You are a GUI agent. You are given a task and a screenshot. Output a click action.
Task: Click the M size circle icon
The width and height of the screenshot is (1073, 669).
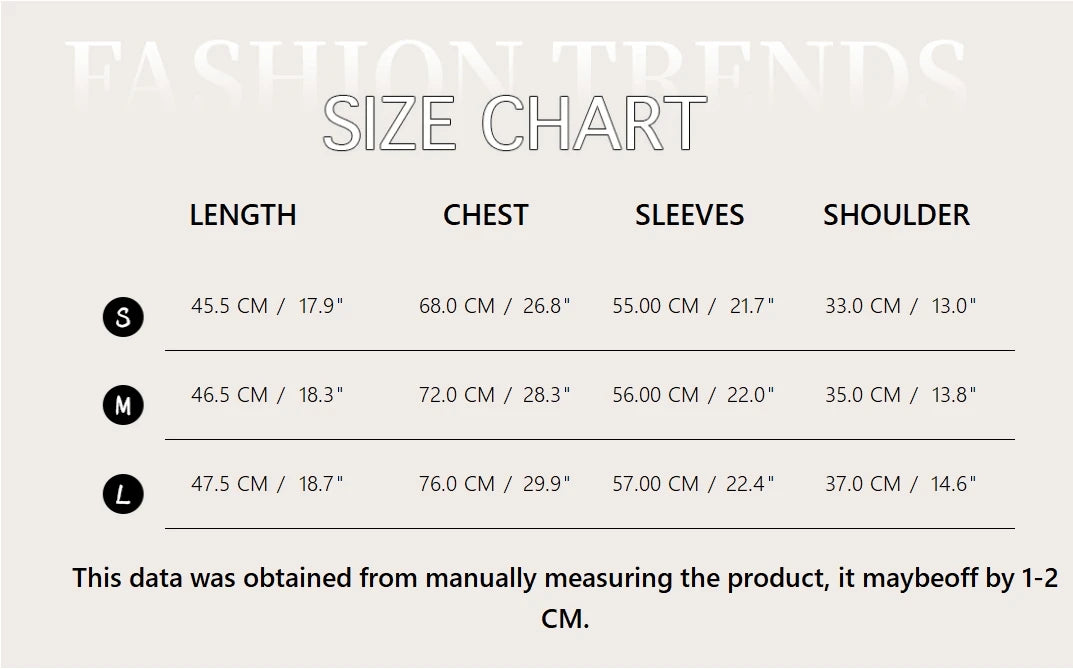pos(123,405)
